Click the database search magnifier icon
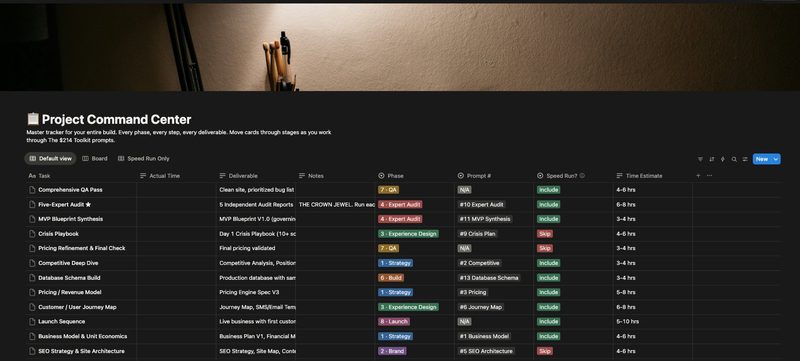Viewport: 800px width, 361px height. [x=734, y=159]
